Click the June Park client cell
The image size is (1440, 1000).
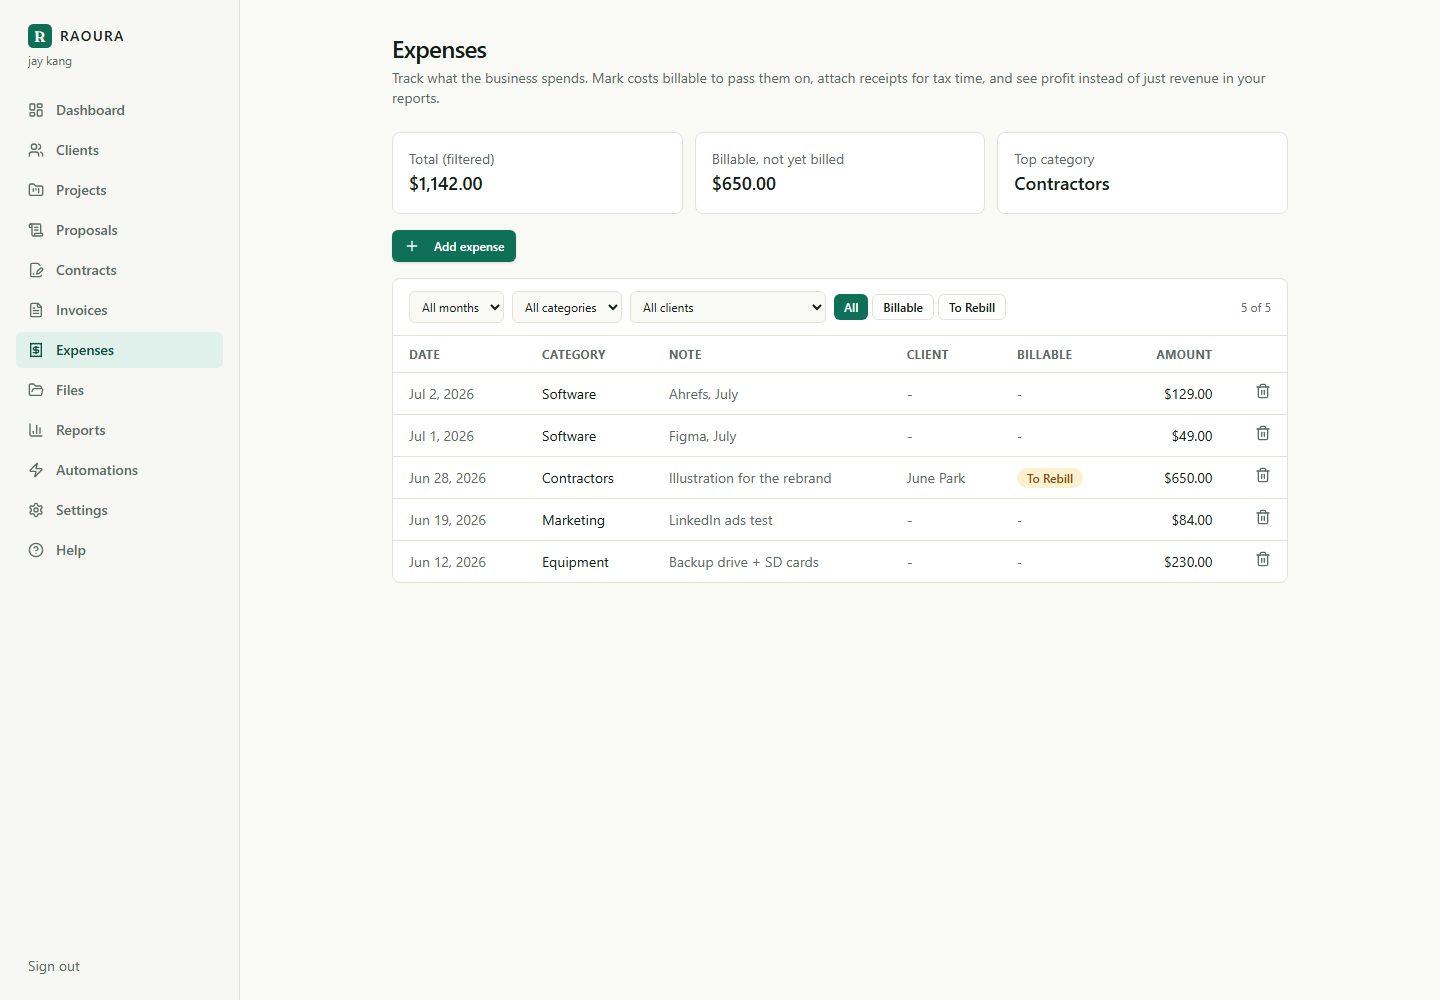936,478
